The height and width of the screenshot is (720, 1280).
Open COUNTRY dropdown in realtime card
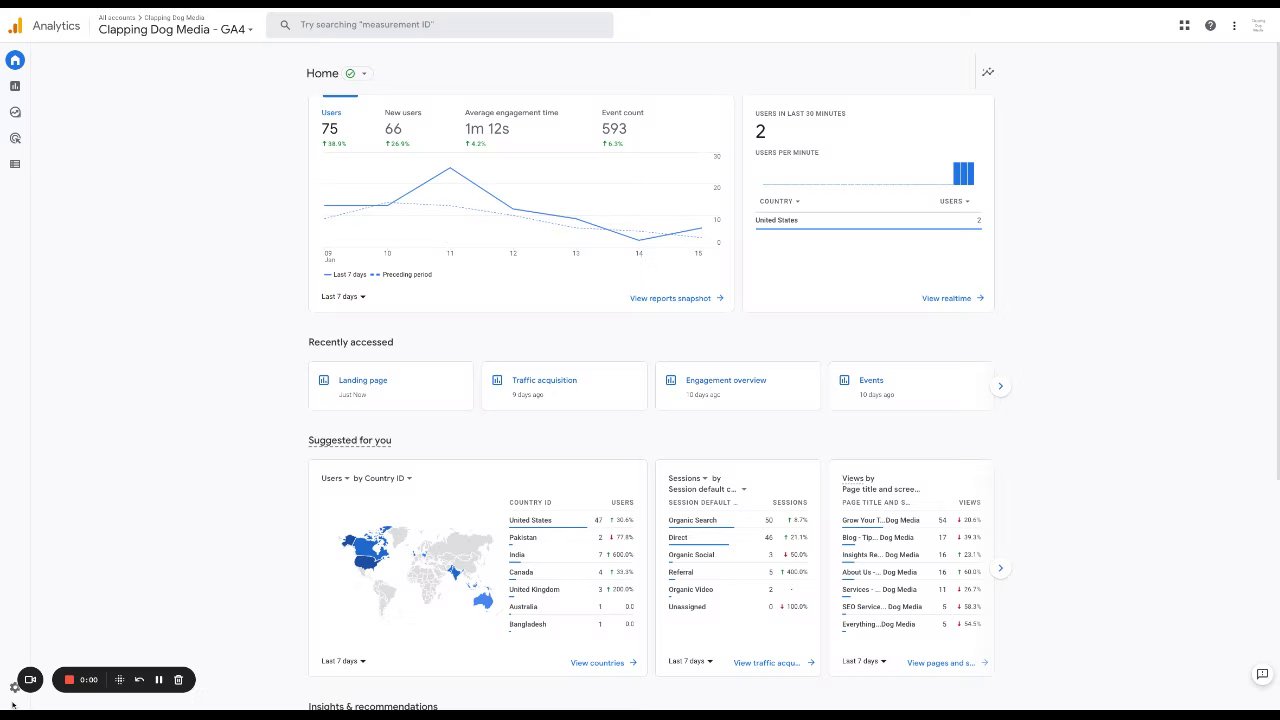tap(780, 201)
